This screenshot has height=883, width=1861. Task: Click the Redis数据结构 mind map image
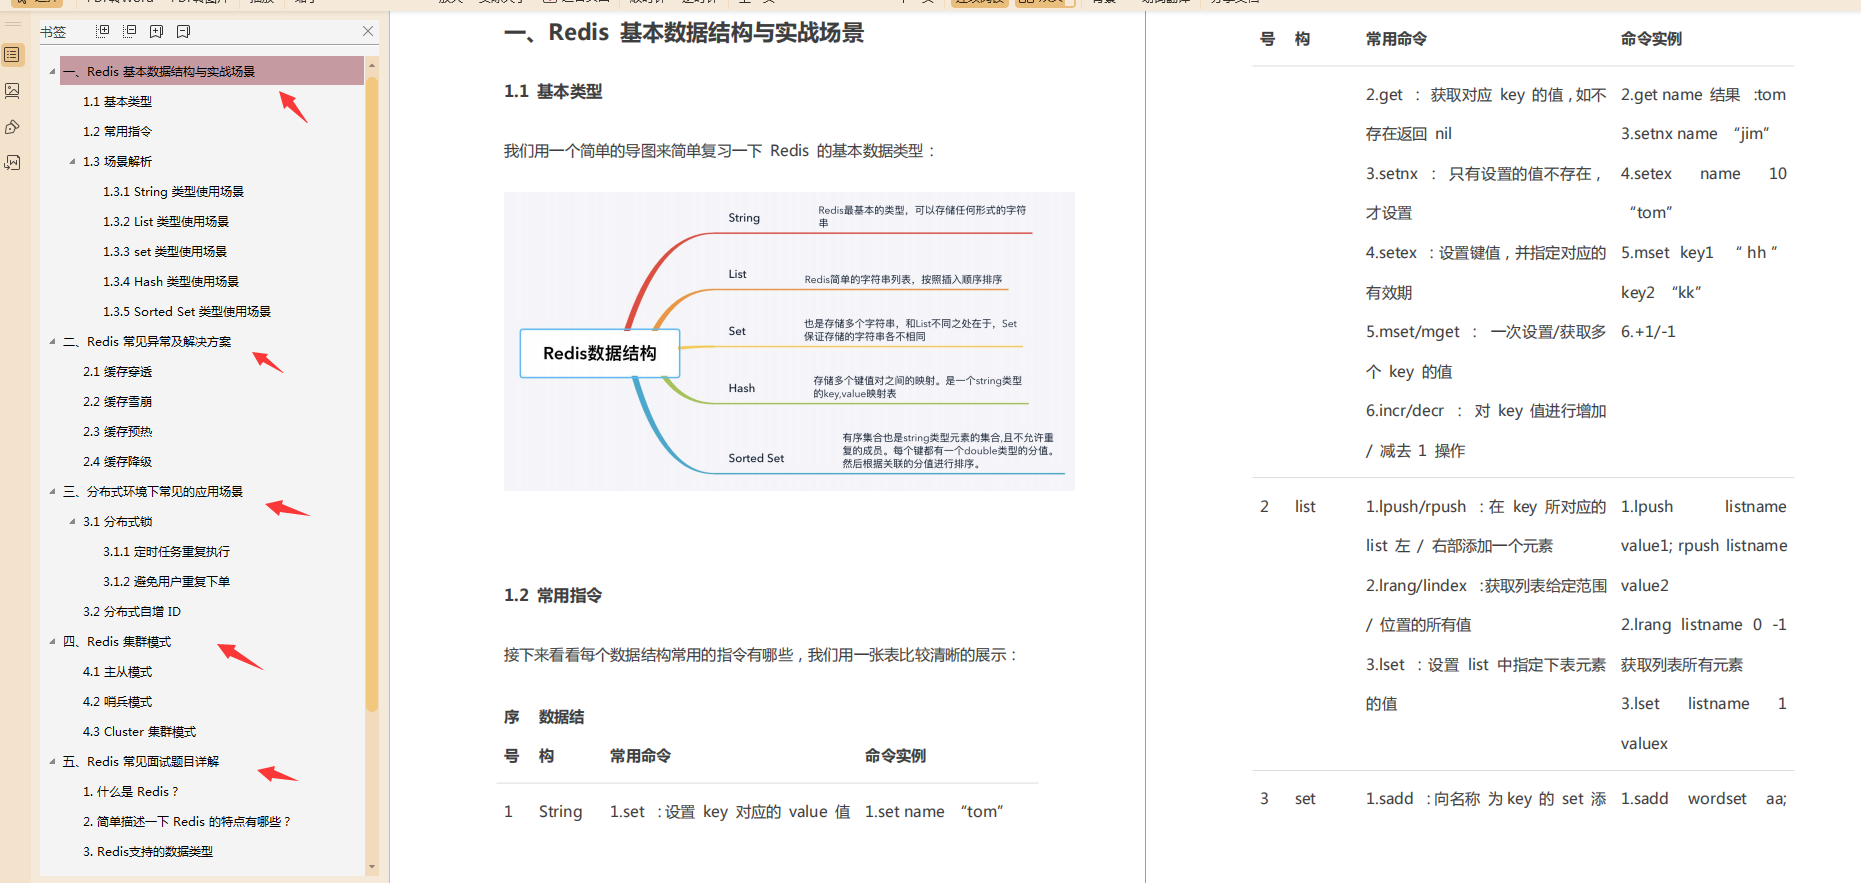tap(789, 341)
